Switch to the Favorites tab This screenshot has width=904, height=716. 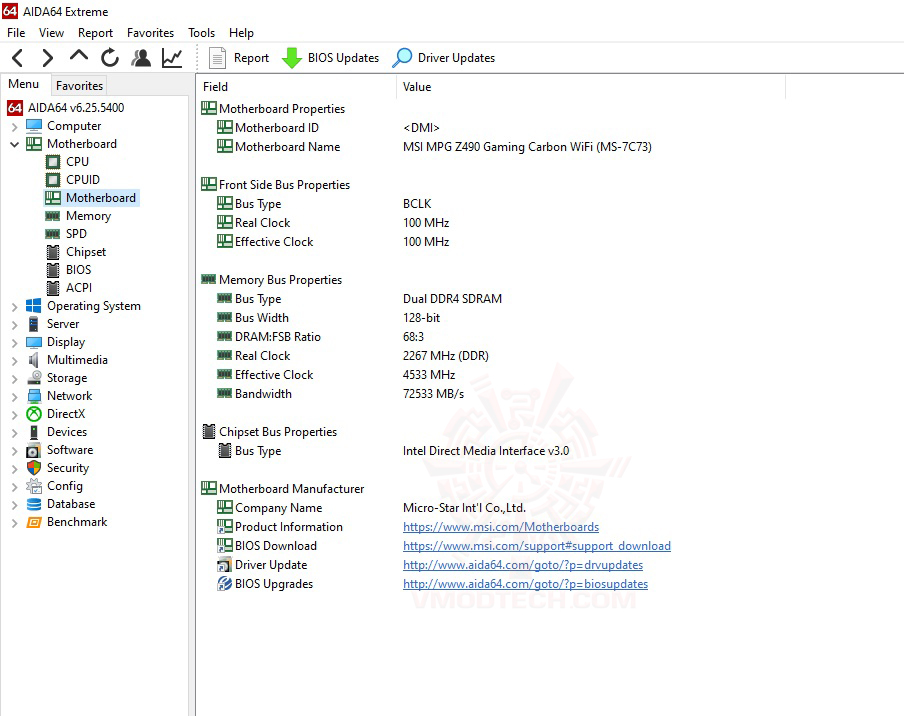pos(79,86)
